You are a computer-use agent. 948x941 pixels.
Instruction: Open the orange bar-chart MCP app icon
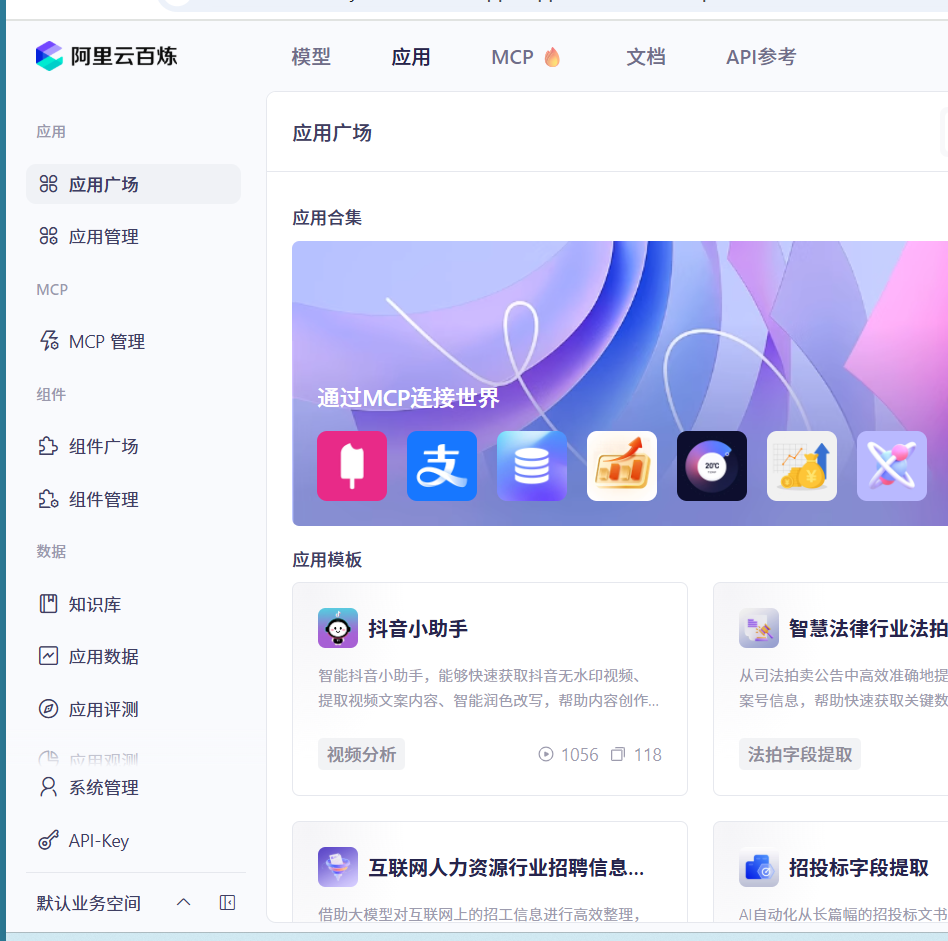pos(622,466)
